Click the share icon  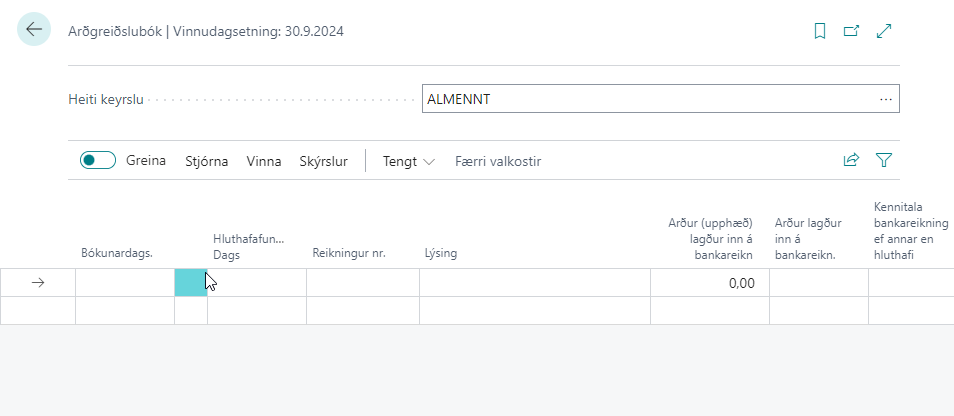point(851,160)
